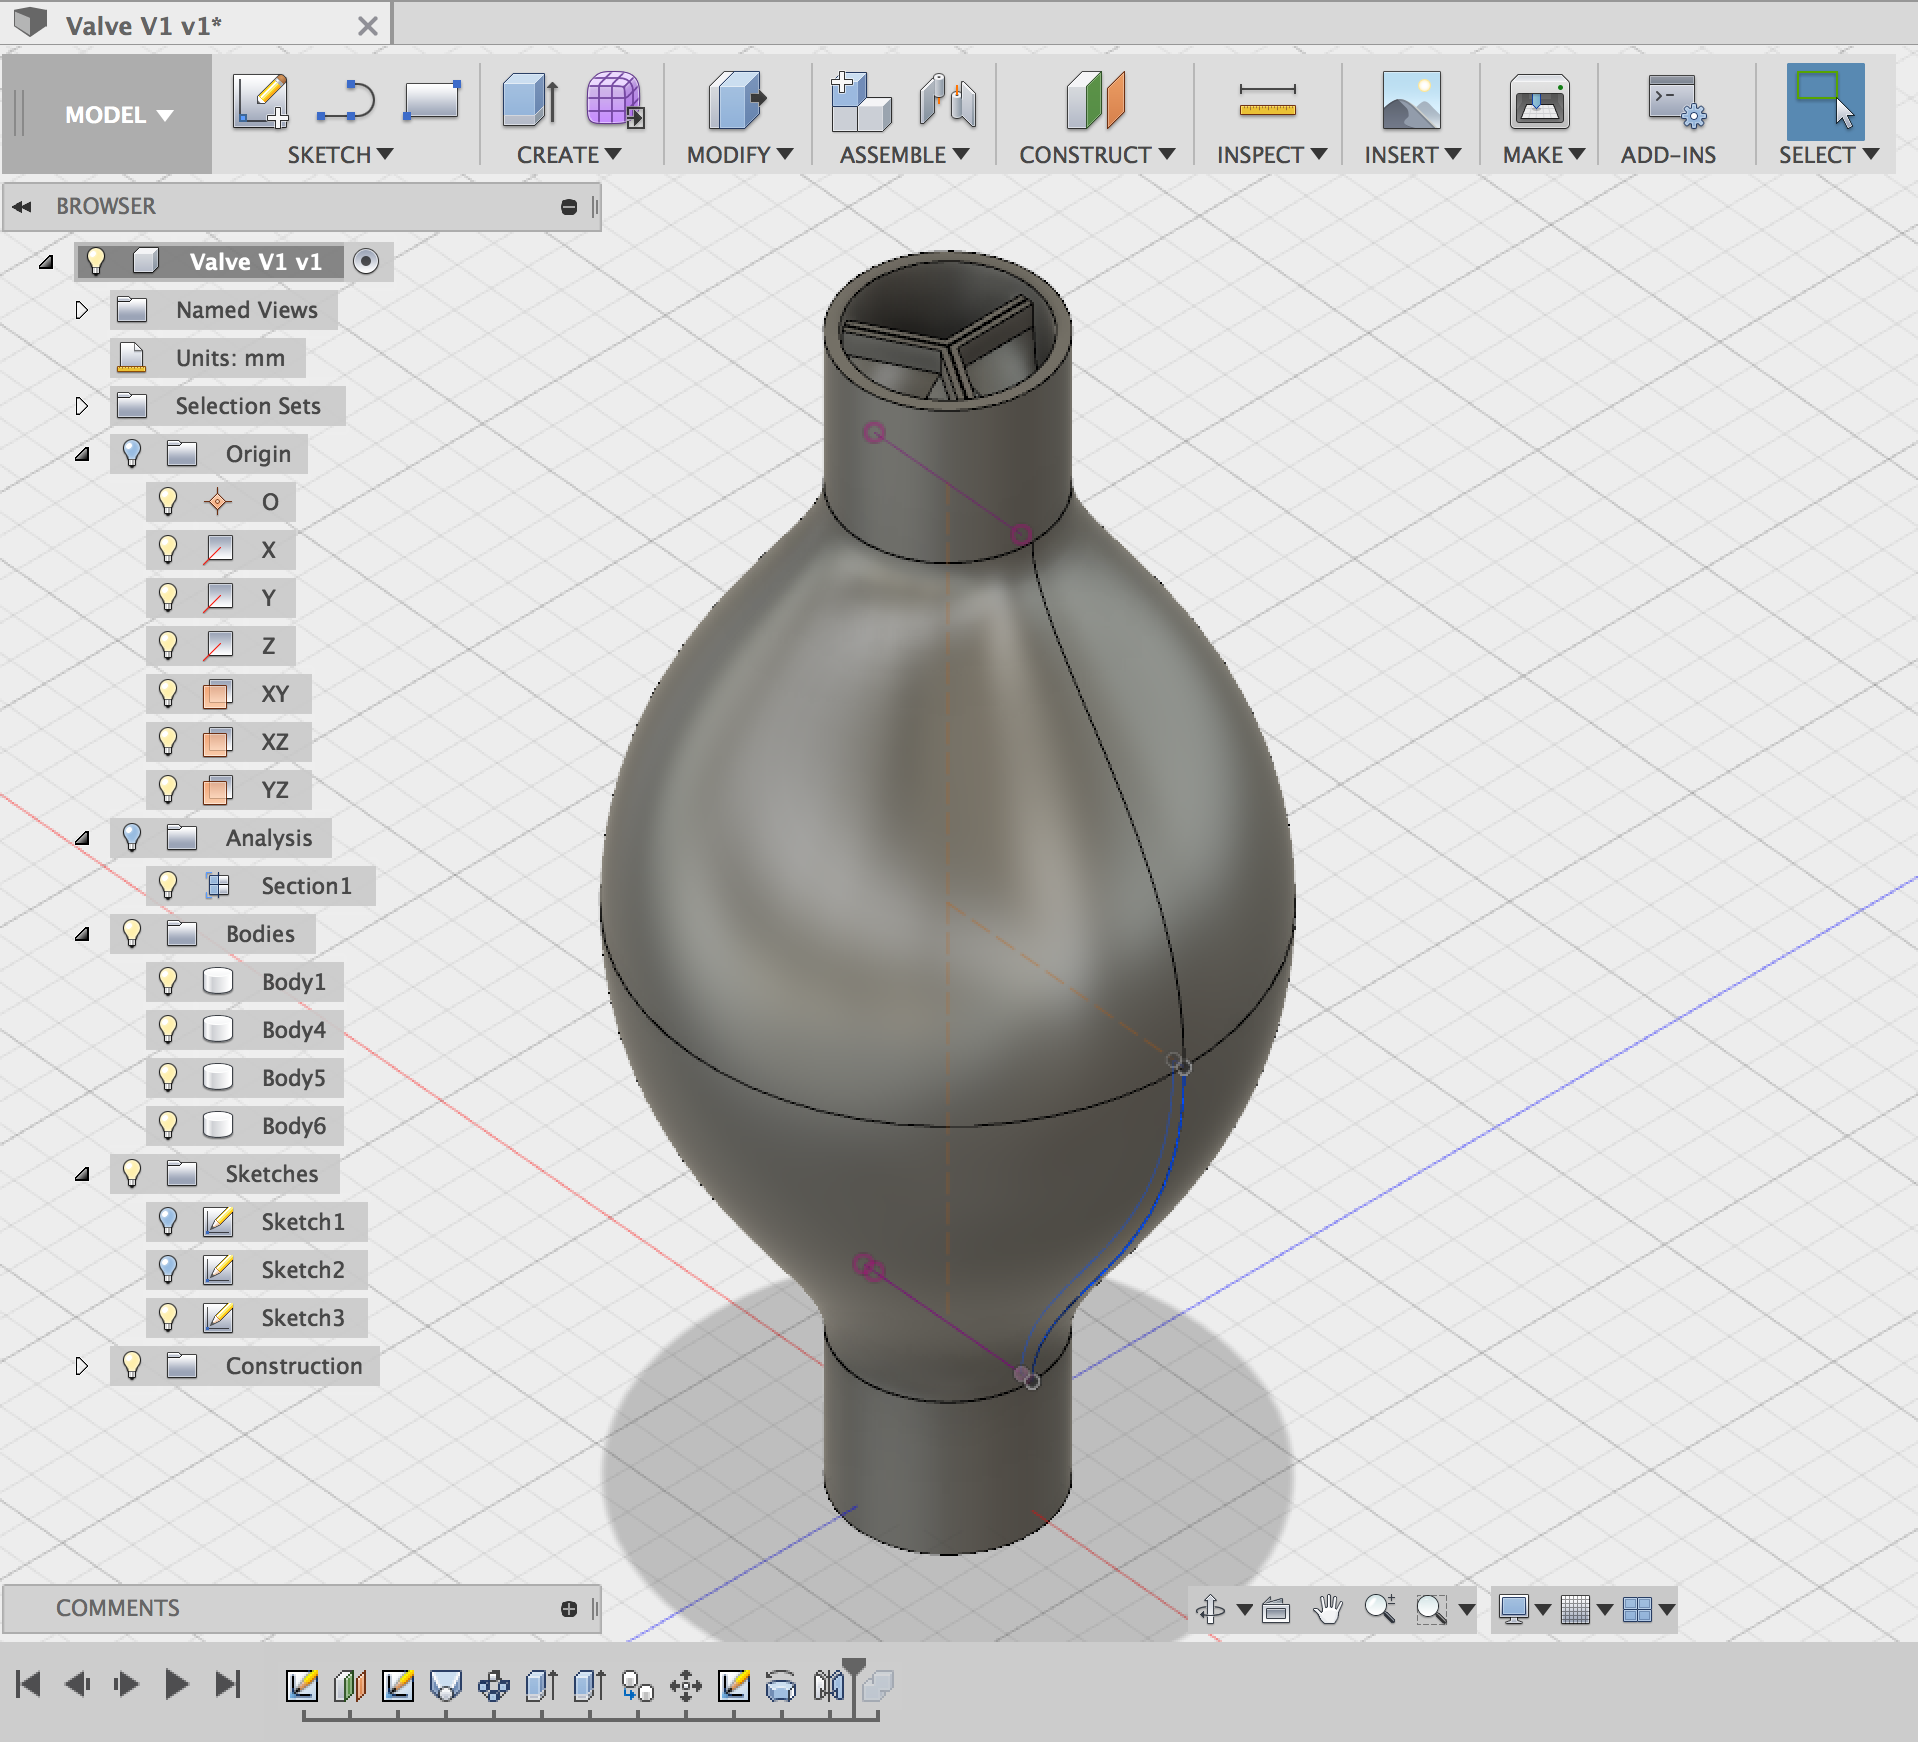Image resolution: width=1918 pixels, height=1742 pixels.
Task: Open the Orbit type dropdown arrow
Action: point(1244,1609)
